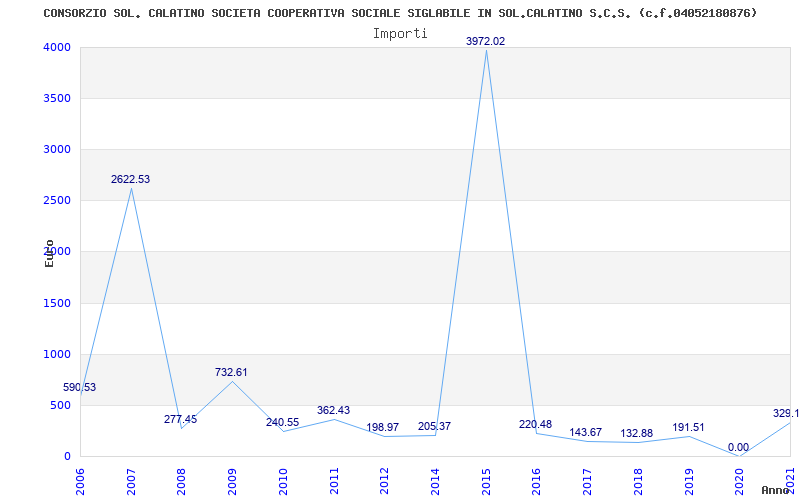The height and width of the screenshot is (500, 800).
Task: Click the 732.61 data label
Action: 231,372
